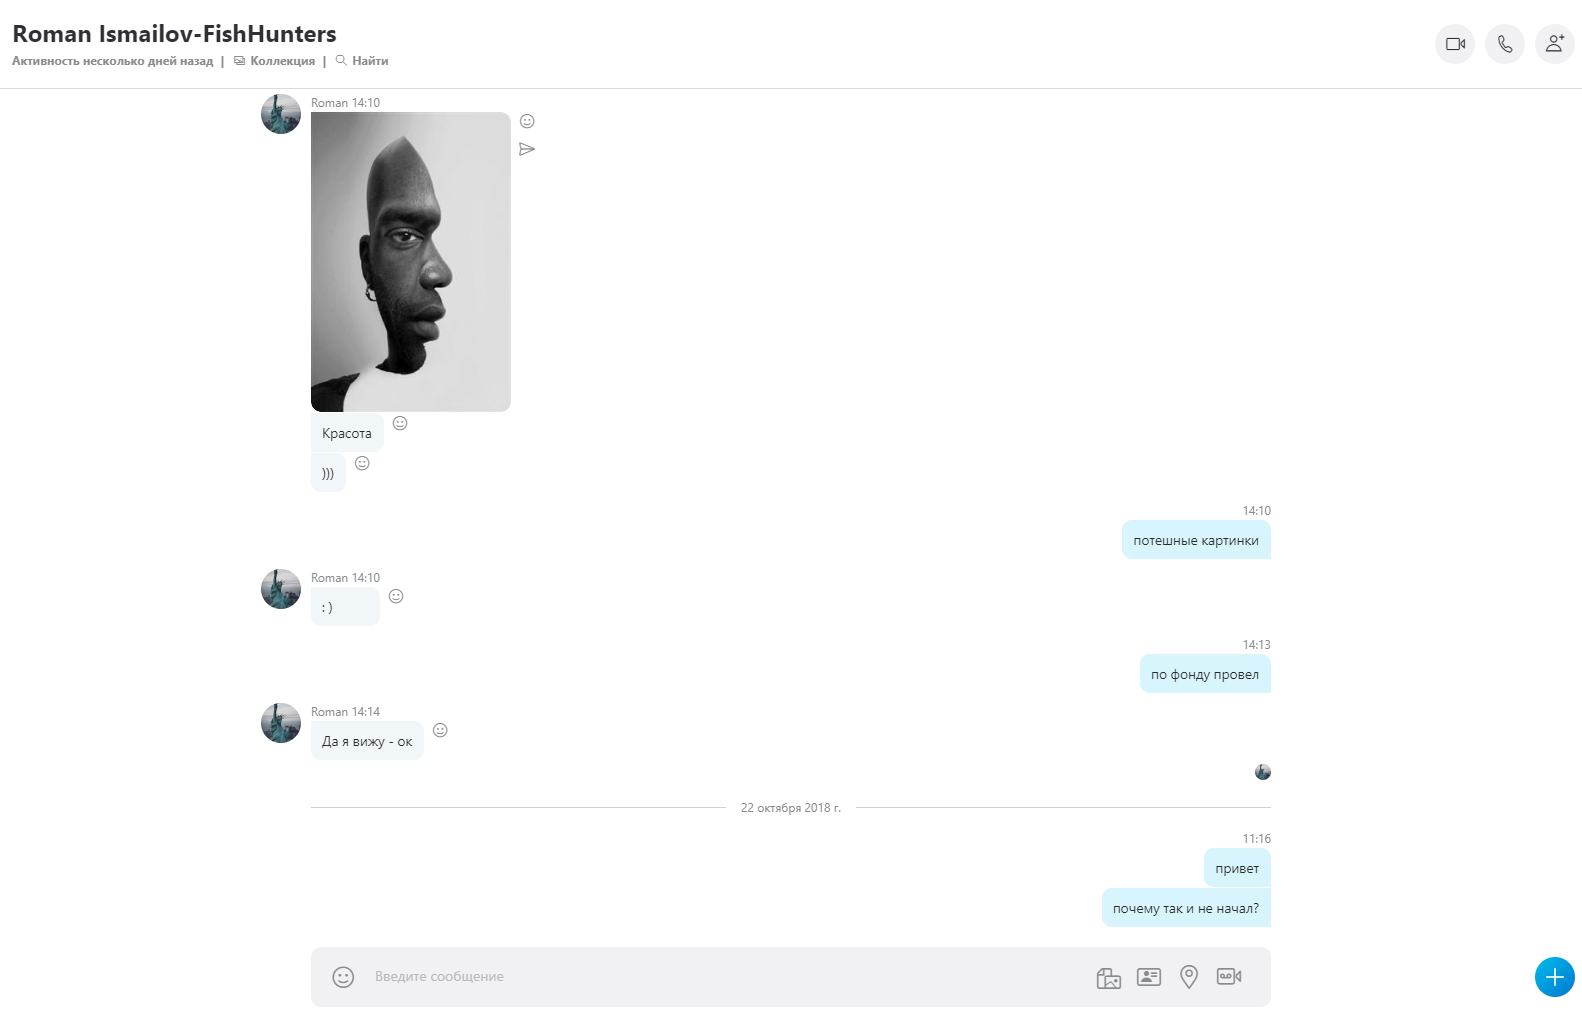Open the Roman Ismailov-FishHunters chat title
This screenshot has width=1582, height=1012.
pyautogui.click(x=174, y=34)
